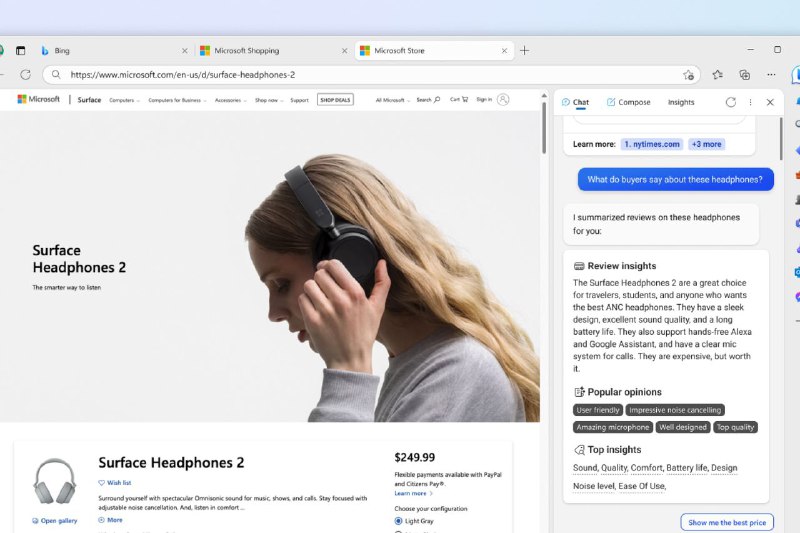The height and width of the screenshot is (533, 800).
Task: Open the Collections icon in browser toolbar
Action: (x=744, y=74)
